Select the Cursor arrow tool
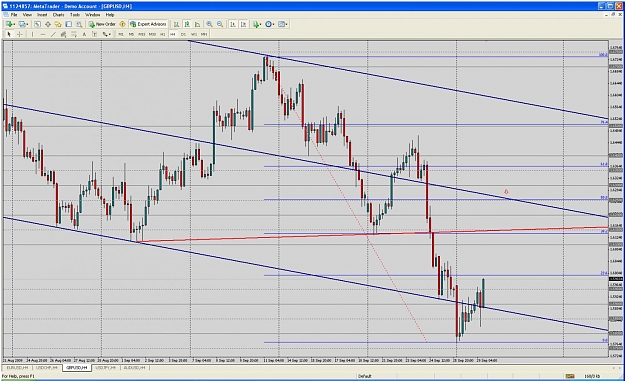The width and height of the screenshot is (625, 381). pyautogui.click(x=9, y=34)
